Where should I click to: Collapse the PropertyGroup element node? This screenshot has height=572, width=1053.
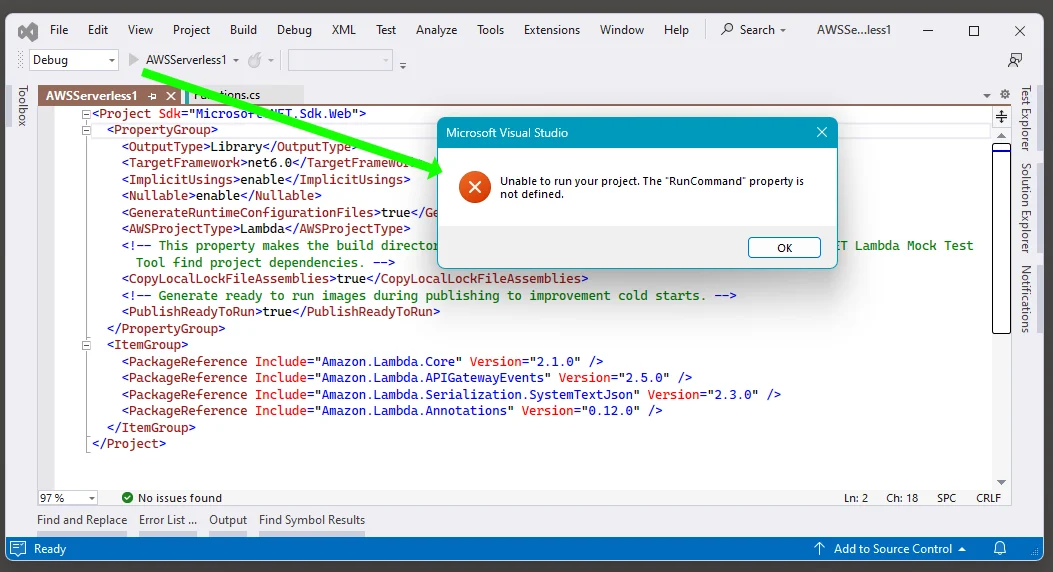(86, 130)
